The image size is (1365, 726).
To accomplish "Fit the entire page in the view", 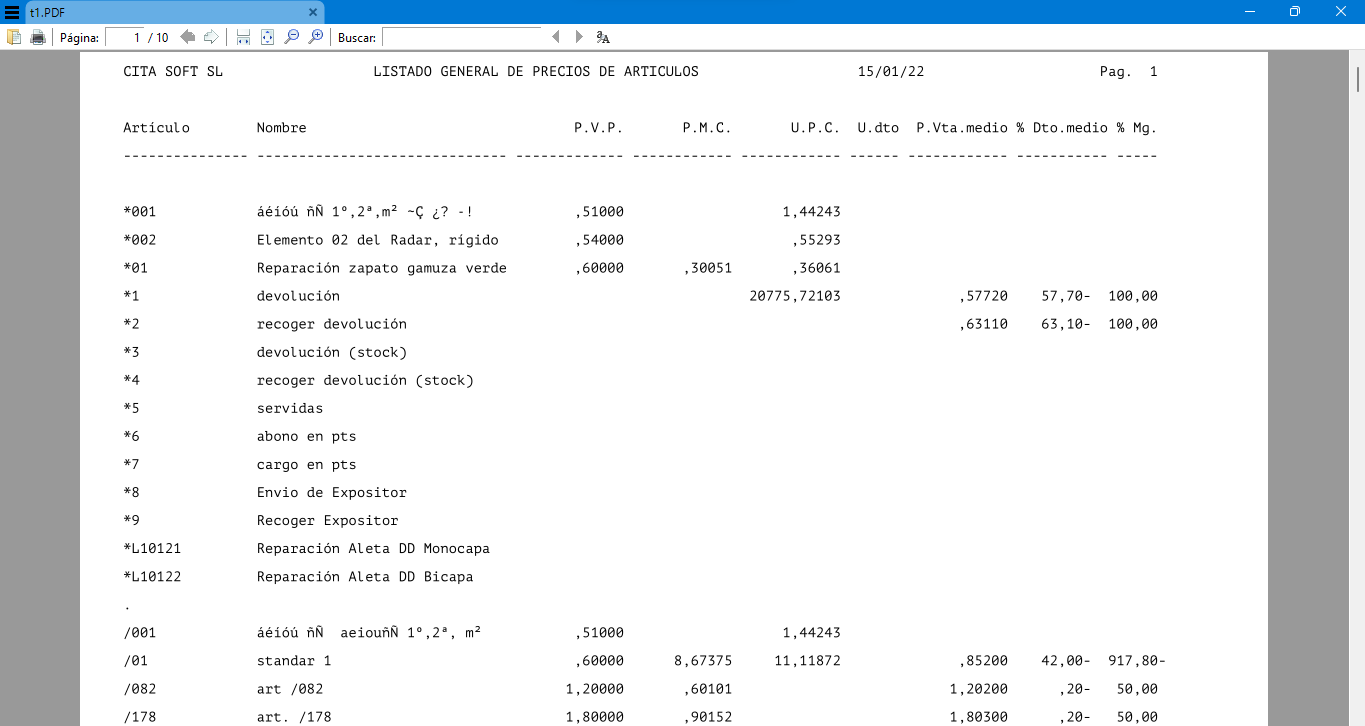I will (267, 36).
